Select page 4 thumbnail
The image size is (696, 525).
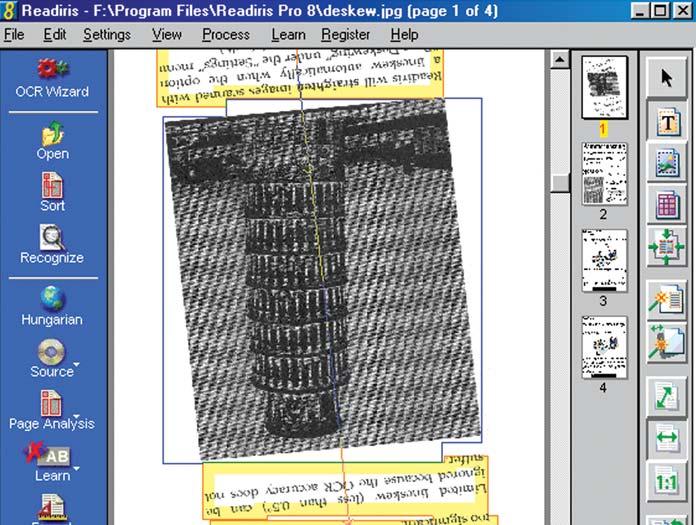coord(604,347)
